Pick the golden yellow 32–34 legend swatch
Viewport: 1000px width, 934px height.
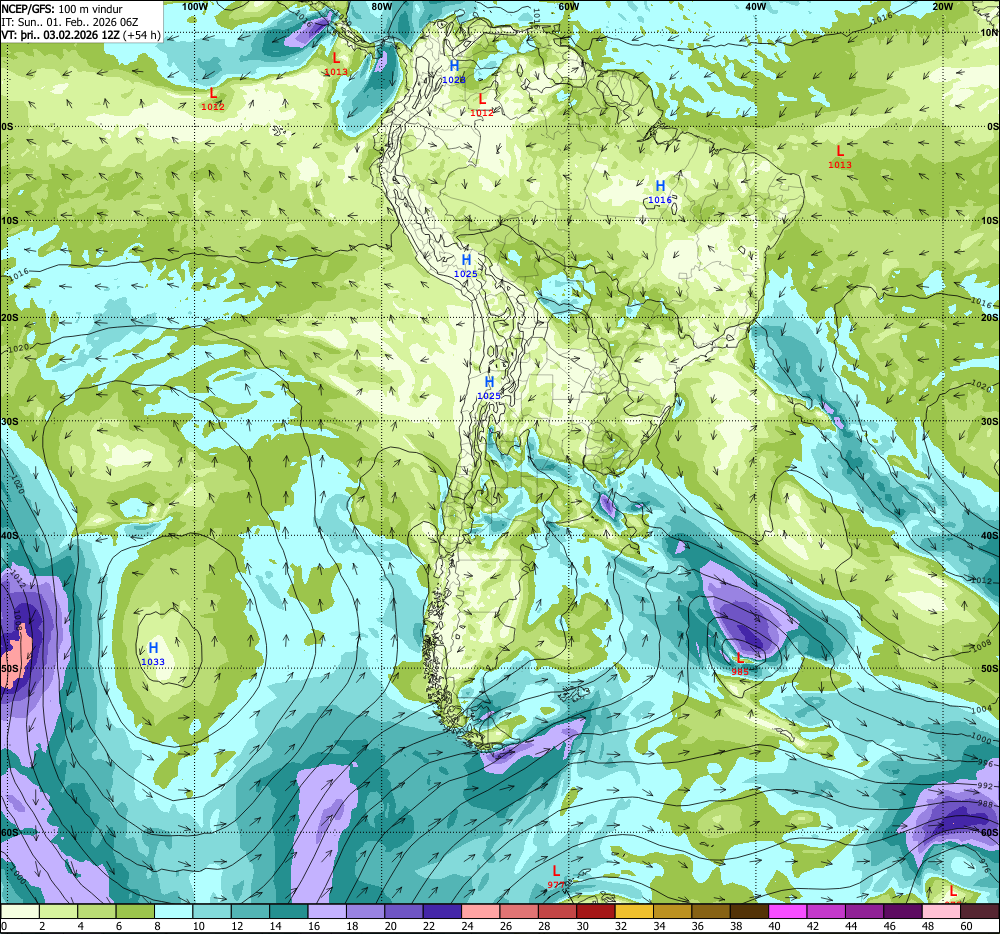coord(635,912)
